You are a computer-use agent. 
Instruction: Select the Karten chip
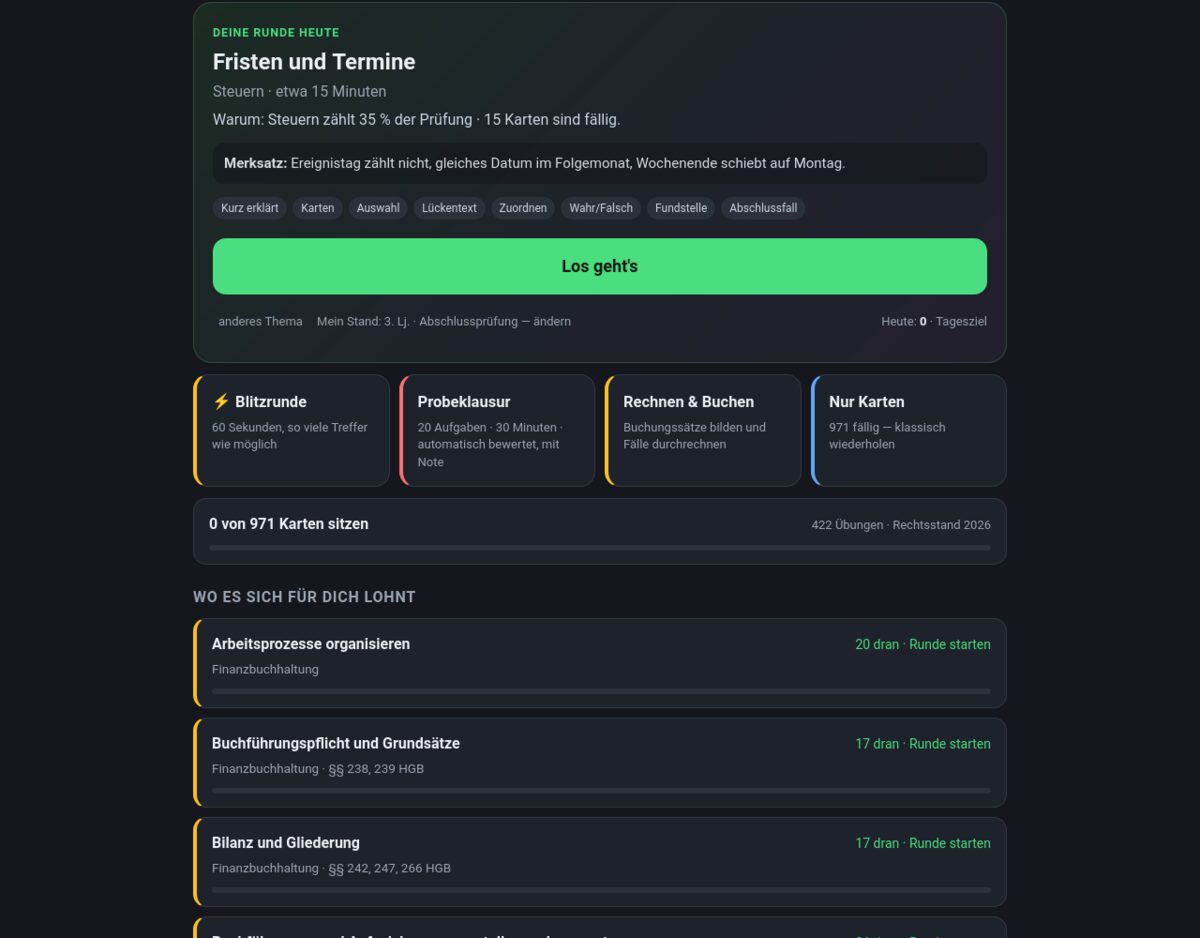click(318, 208)
